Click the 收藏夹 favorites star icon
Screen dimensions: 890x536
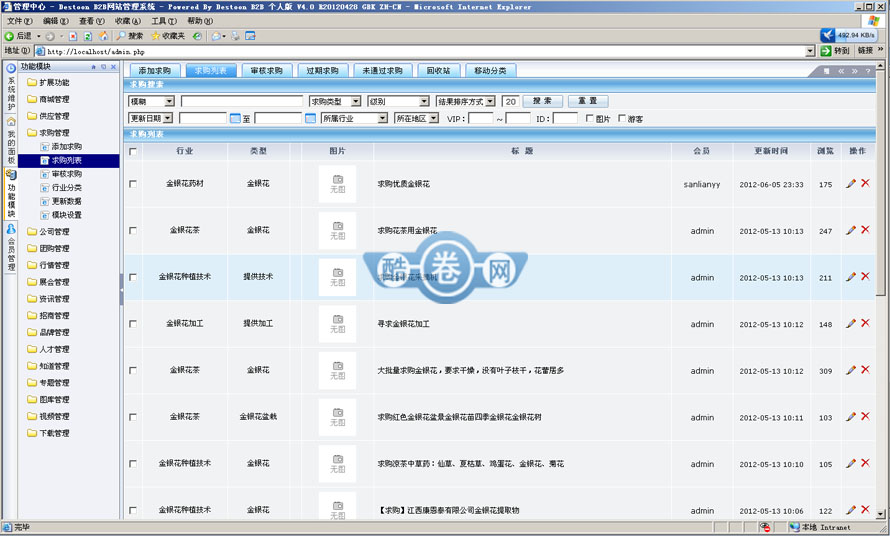155,36
